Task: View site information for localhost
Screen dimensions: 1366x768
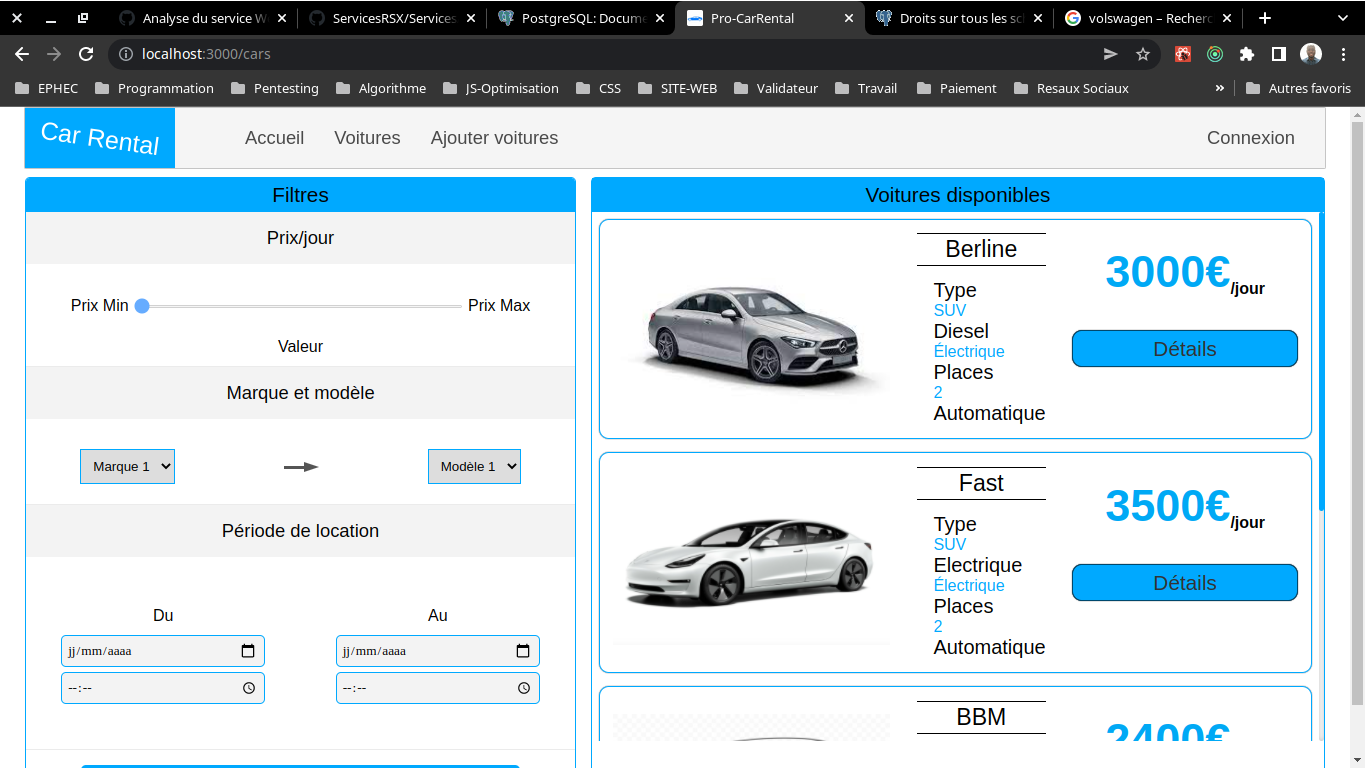Action: pos(125,54)
